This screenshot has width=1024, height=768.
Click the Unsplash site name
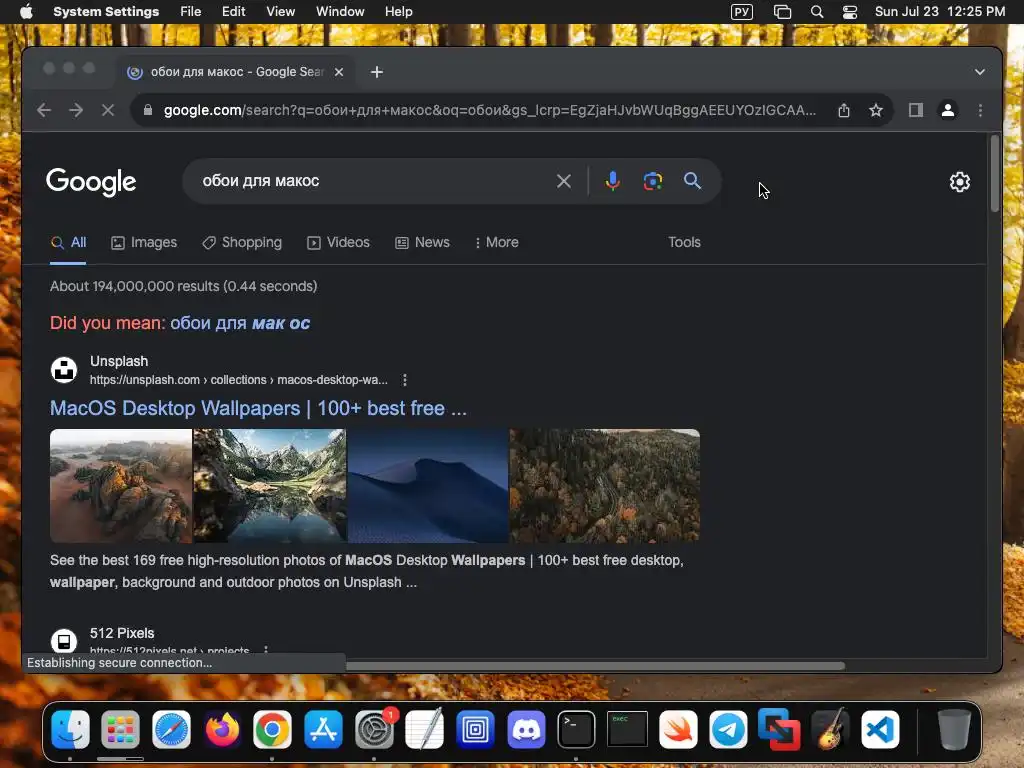119,361
